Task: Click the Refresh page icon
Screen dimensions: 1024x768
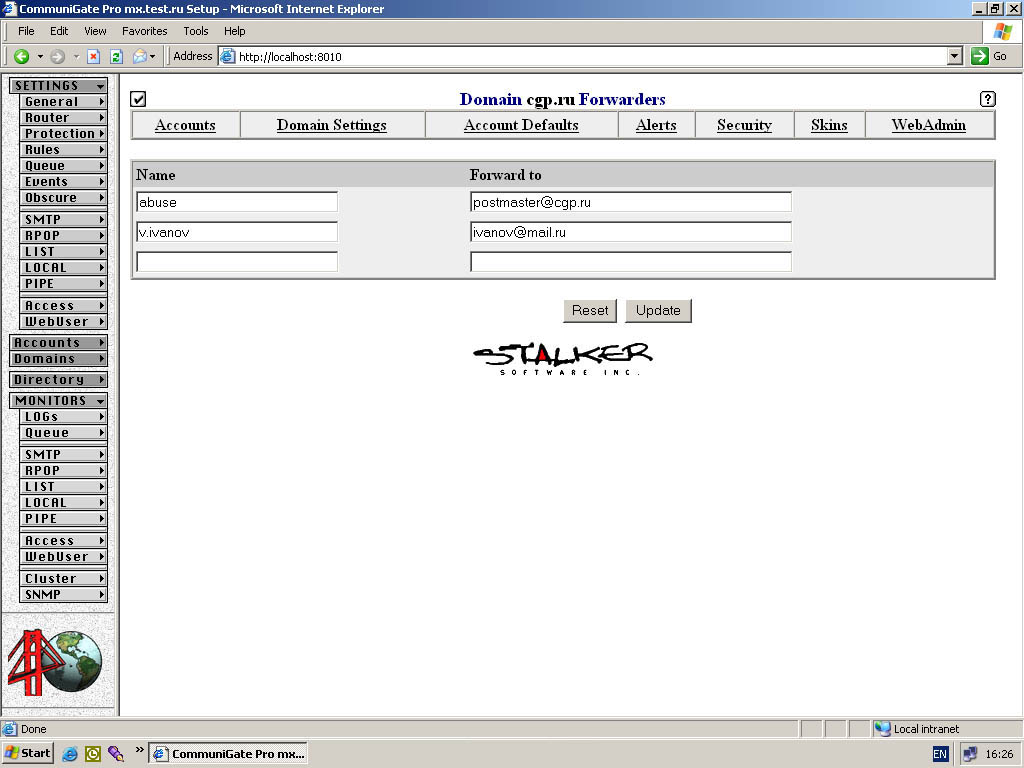Action: tap(116, 57)
